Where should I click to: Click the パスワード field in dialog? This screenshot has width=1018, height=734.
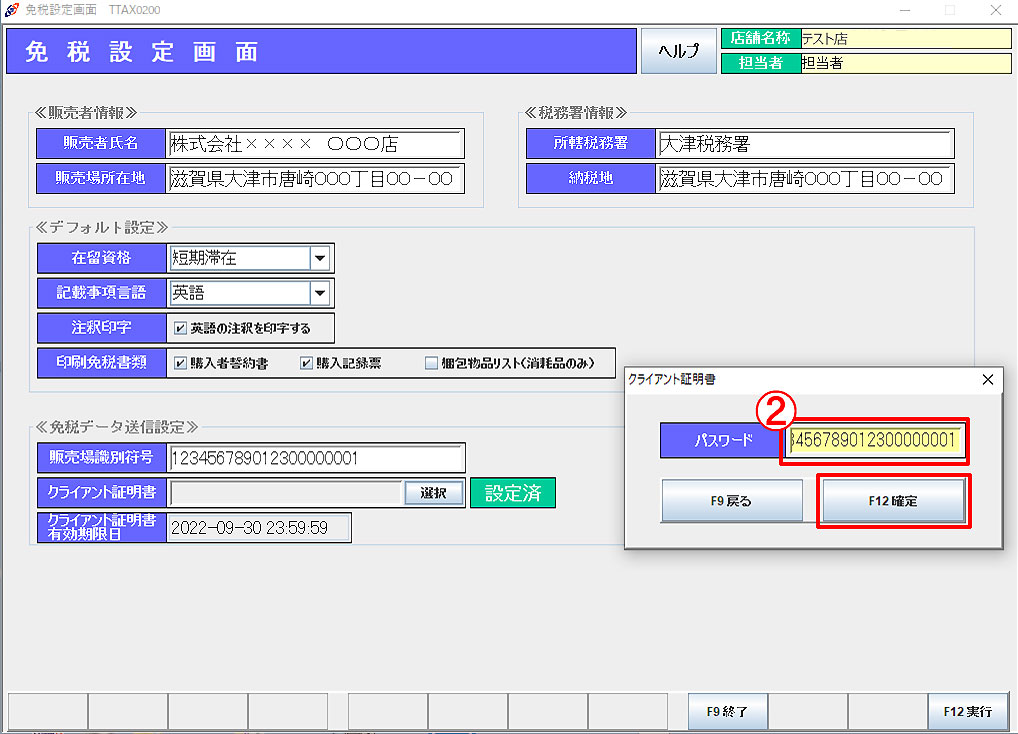[874, 440]
